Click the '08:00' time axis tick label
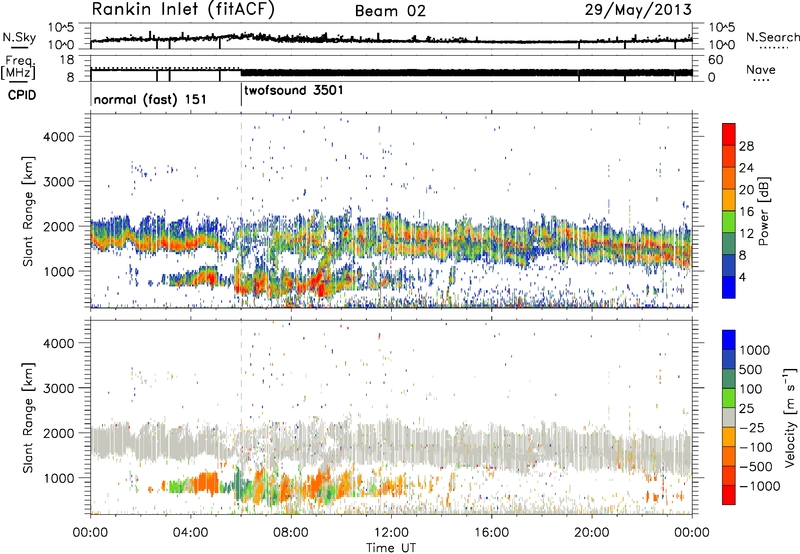 point(291,533)
